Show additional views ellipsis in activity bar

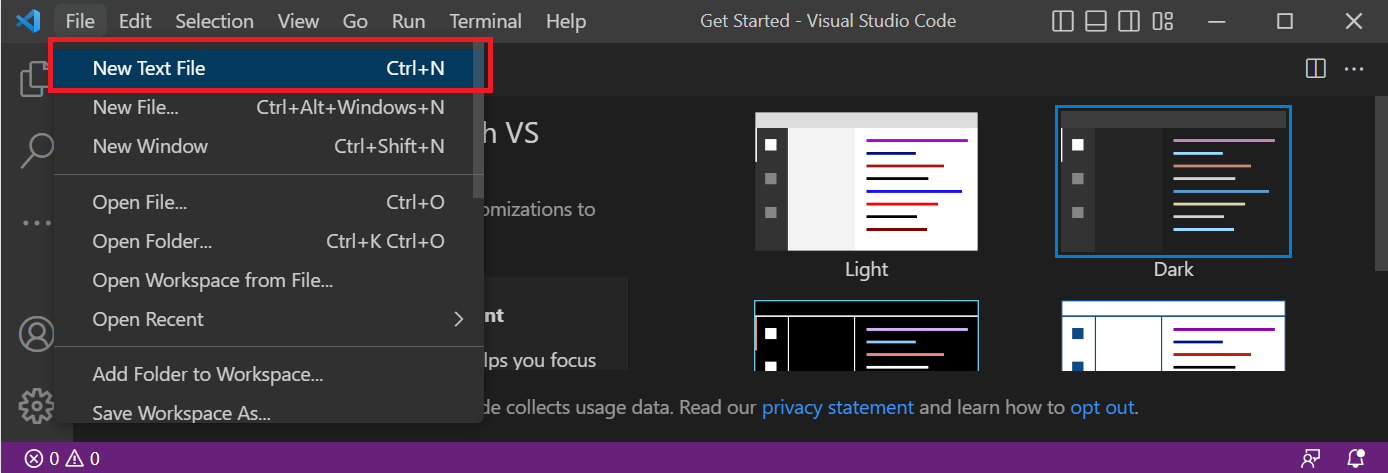click(37, 223)
